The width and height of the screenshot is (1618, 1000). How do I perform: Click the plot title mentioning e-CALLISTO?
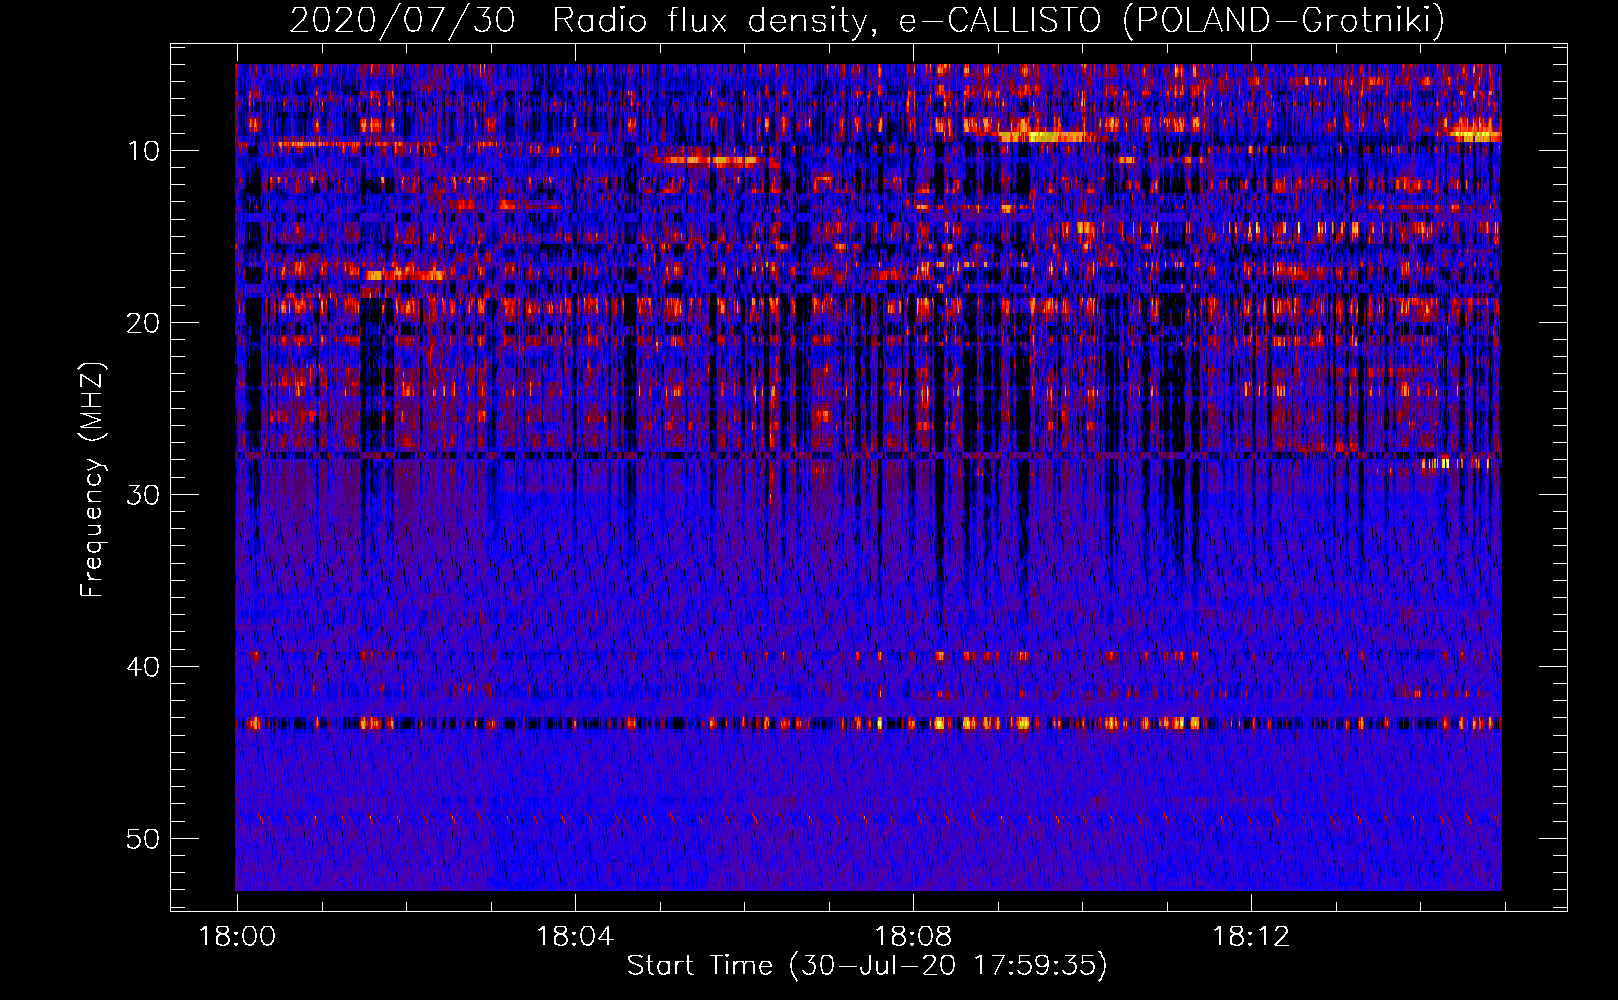[x=867, y=20]
